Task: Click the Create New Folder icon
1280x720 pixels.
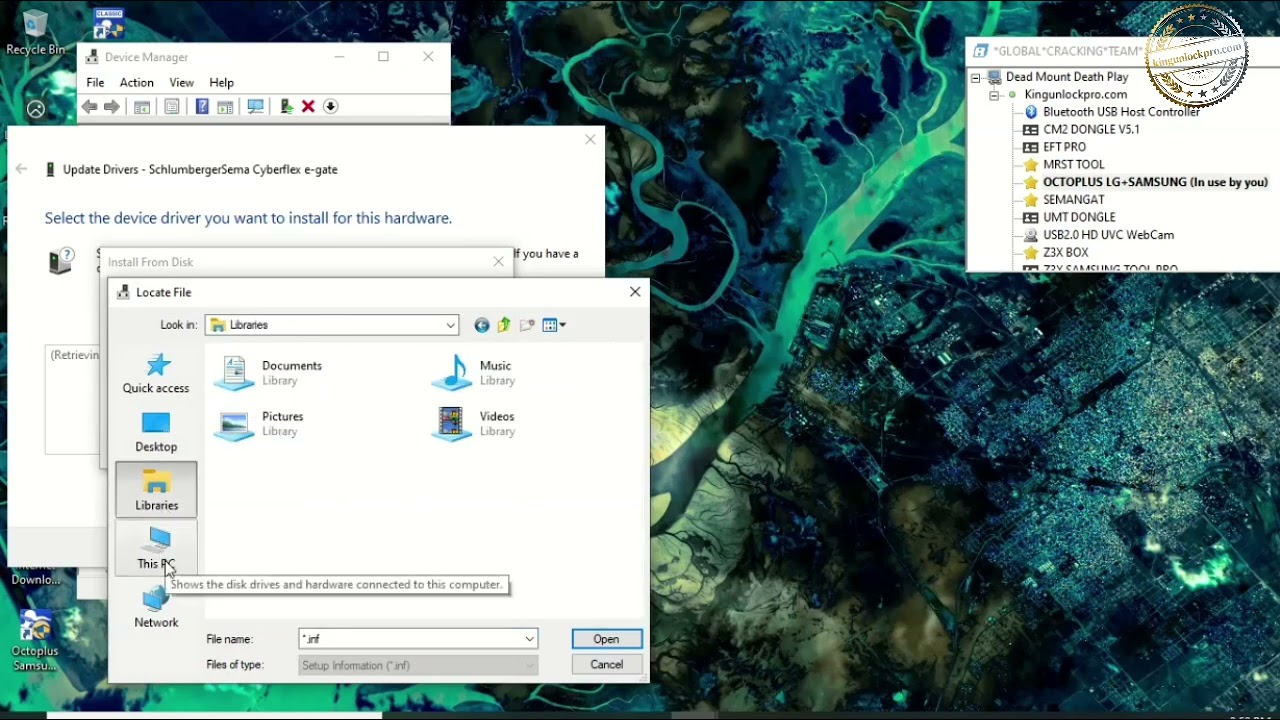Action: pyautogui.click(x=527, y=325)
